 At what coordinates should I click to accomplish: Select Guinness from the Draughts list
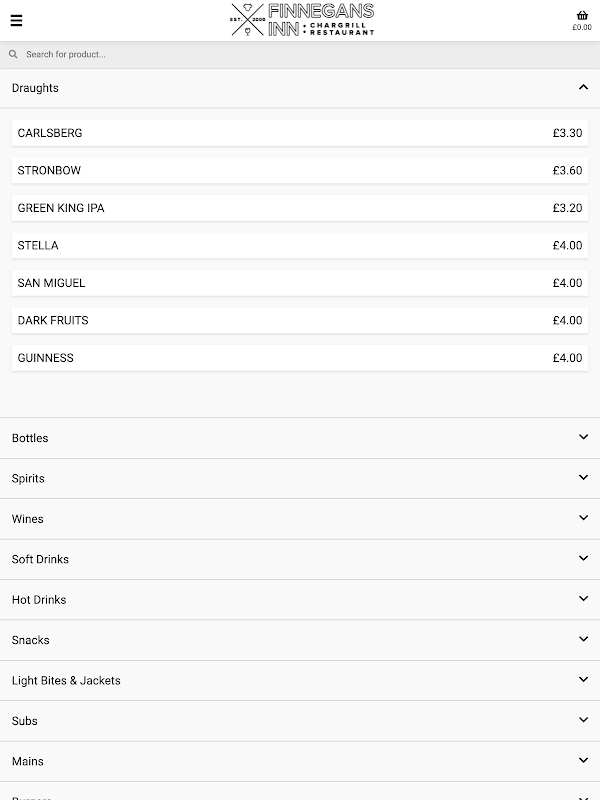click(x=300, y=358)
